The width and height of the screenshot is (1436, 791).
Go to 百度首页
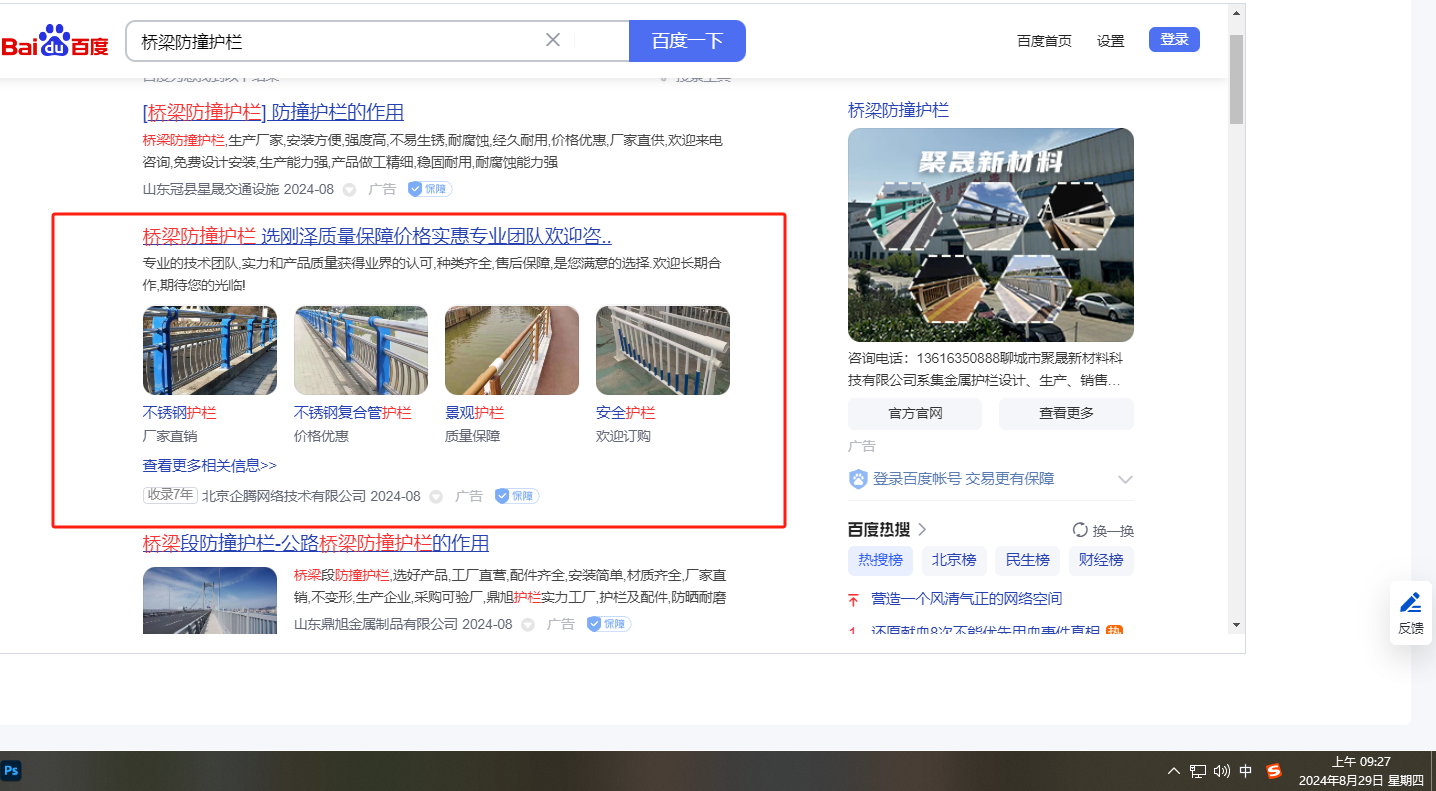click(x=1044, y=41)
